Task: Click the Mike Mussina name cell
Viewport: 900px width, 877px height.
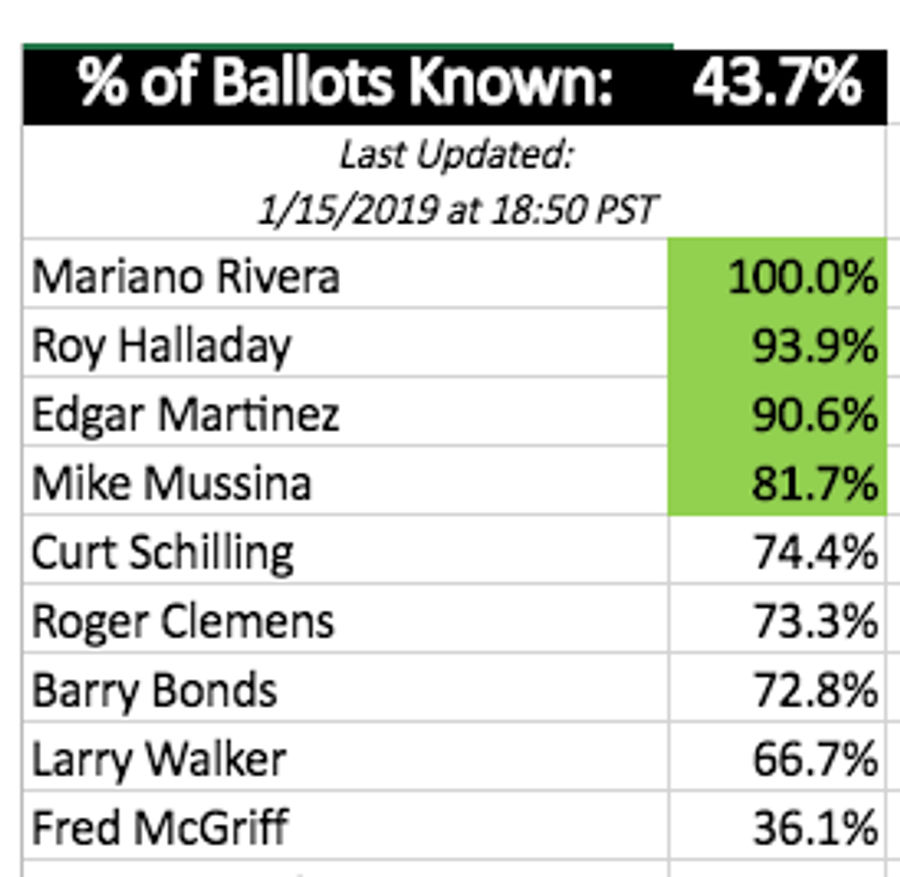Action: pos(346,480)
